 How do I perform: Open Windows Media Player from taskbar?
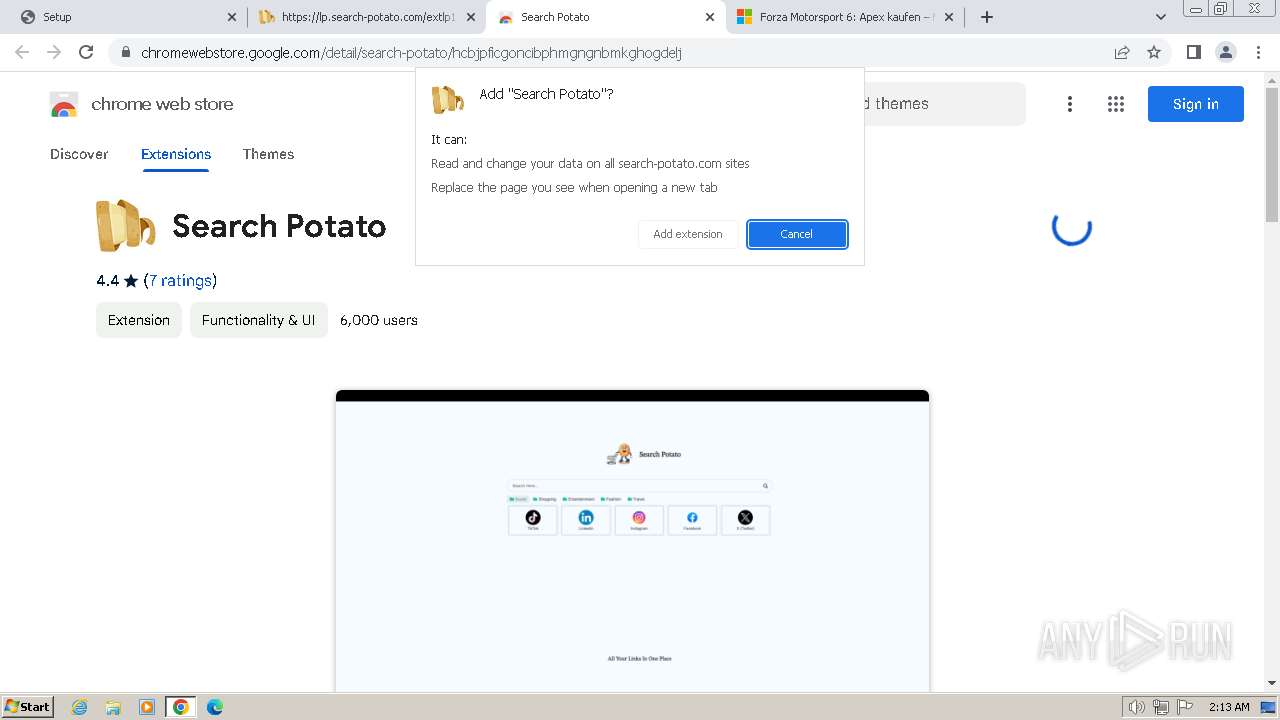tap(147, 707)
